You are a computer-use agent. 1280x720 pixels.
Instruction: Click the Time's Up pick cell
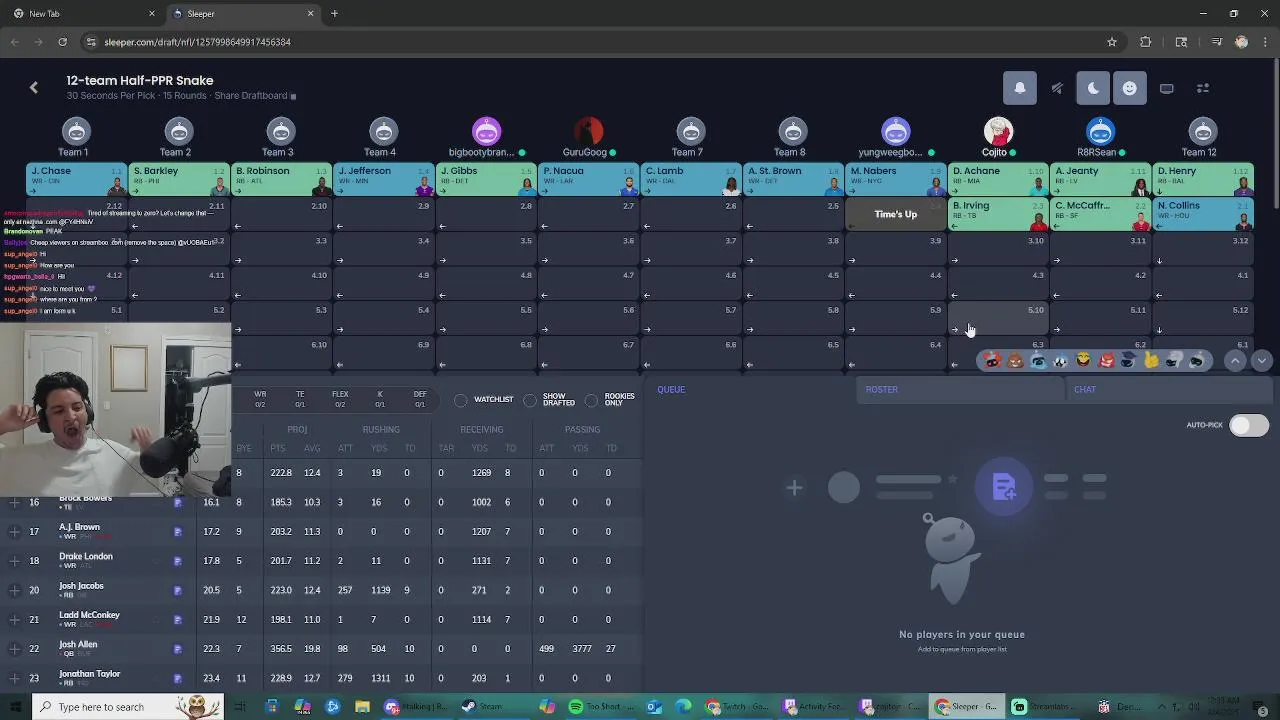tap(895, 214)
